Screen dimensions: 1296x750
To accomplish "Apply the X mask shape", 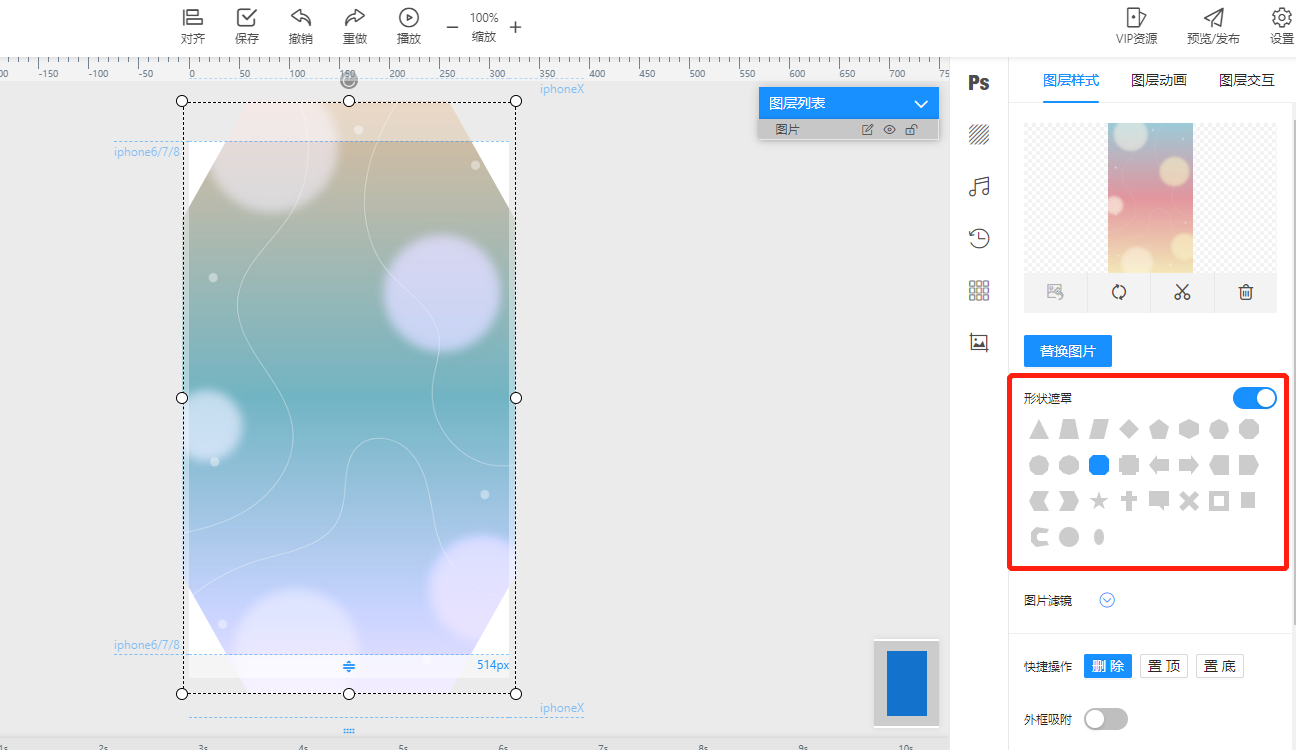I will tap(1189, 501).
